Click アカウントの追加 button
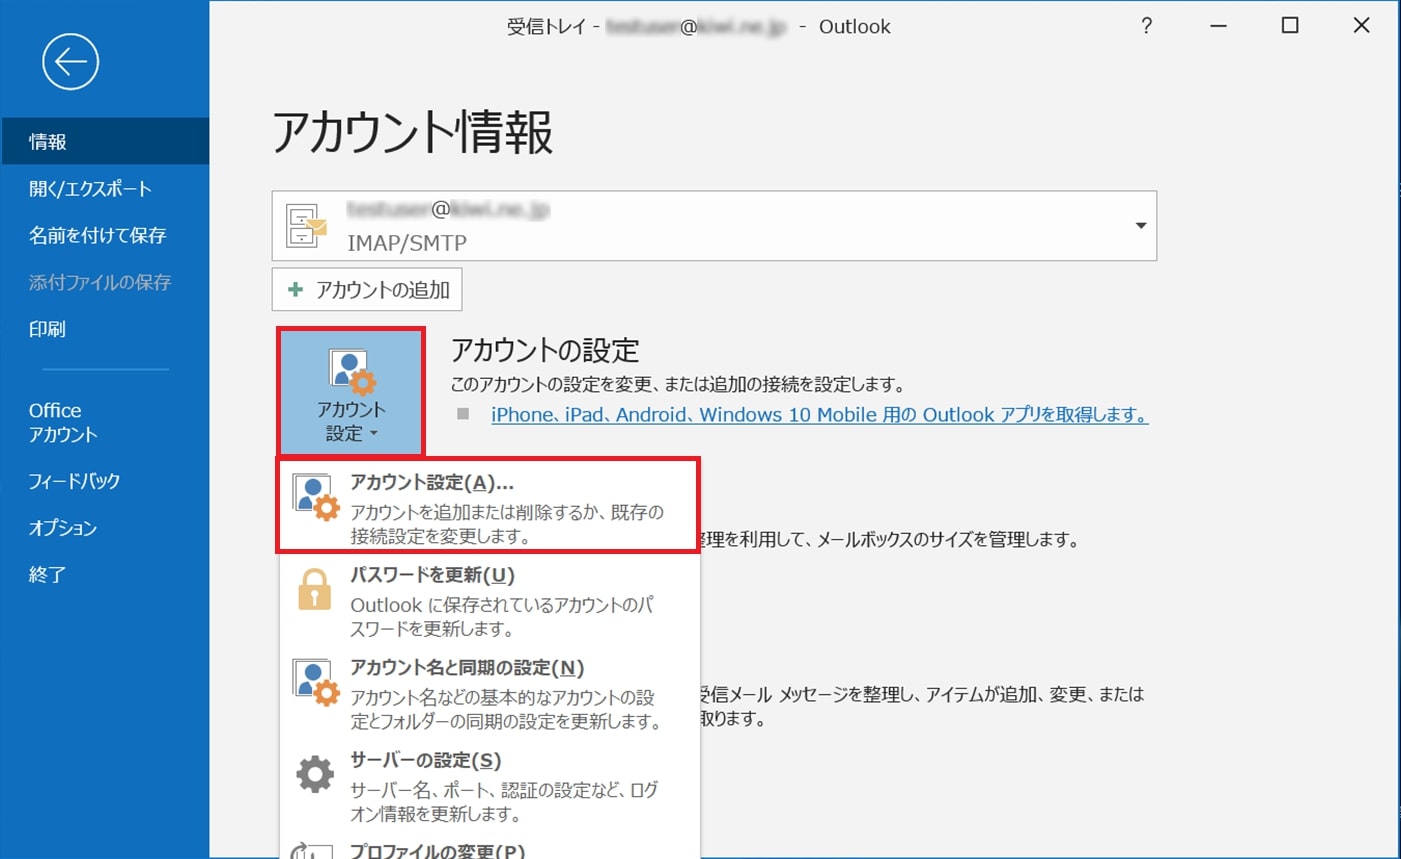1401x859 pixels. [x=367, y=290]
